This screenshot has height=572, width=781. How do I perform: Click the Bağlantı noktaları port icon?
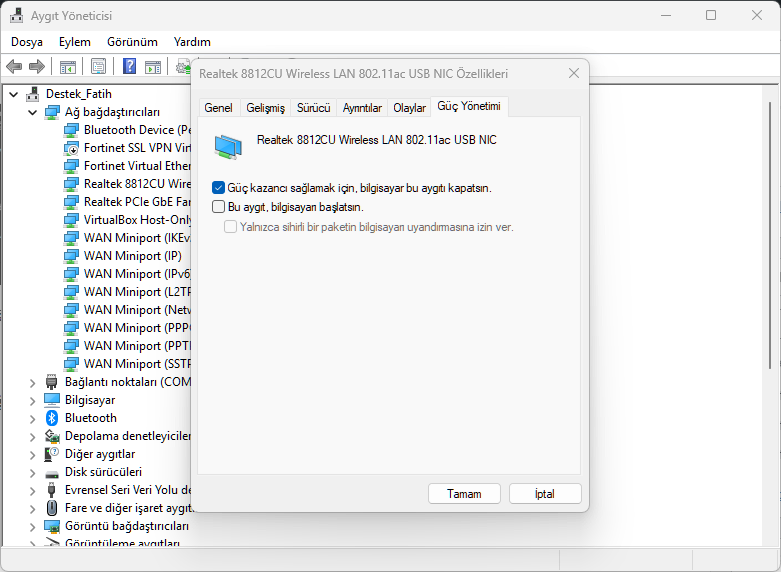pos(52,382)
